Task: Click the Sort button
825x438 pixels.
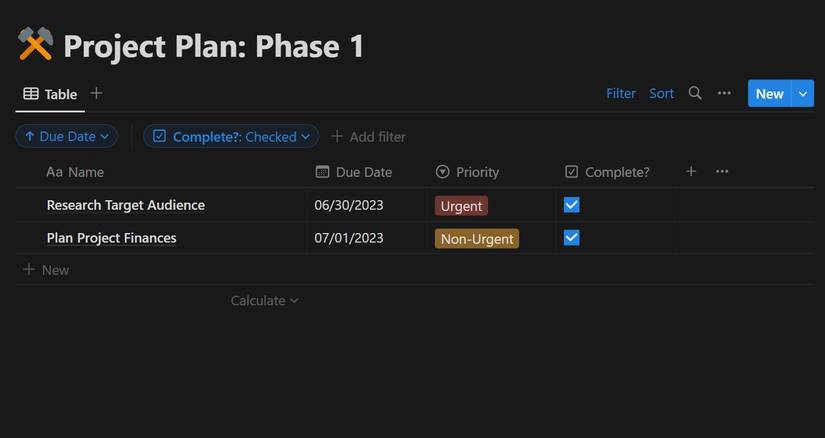Action: tap(661, 93)
